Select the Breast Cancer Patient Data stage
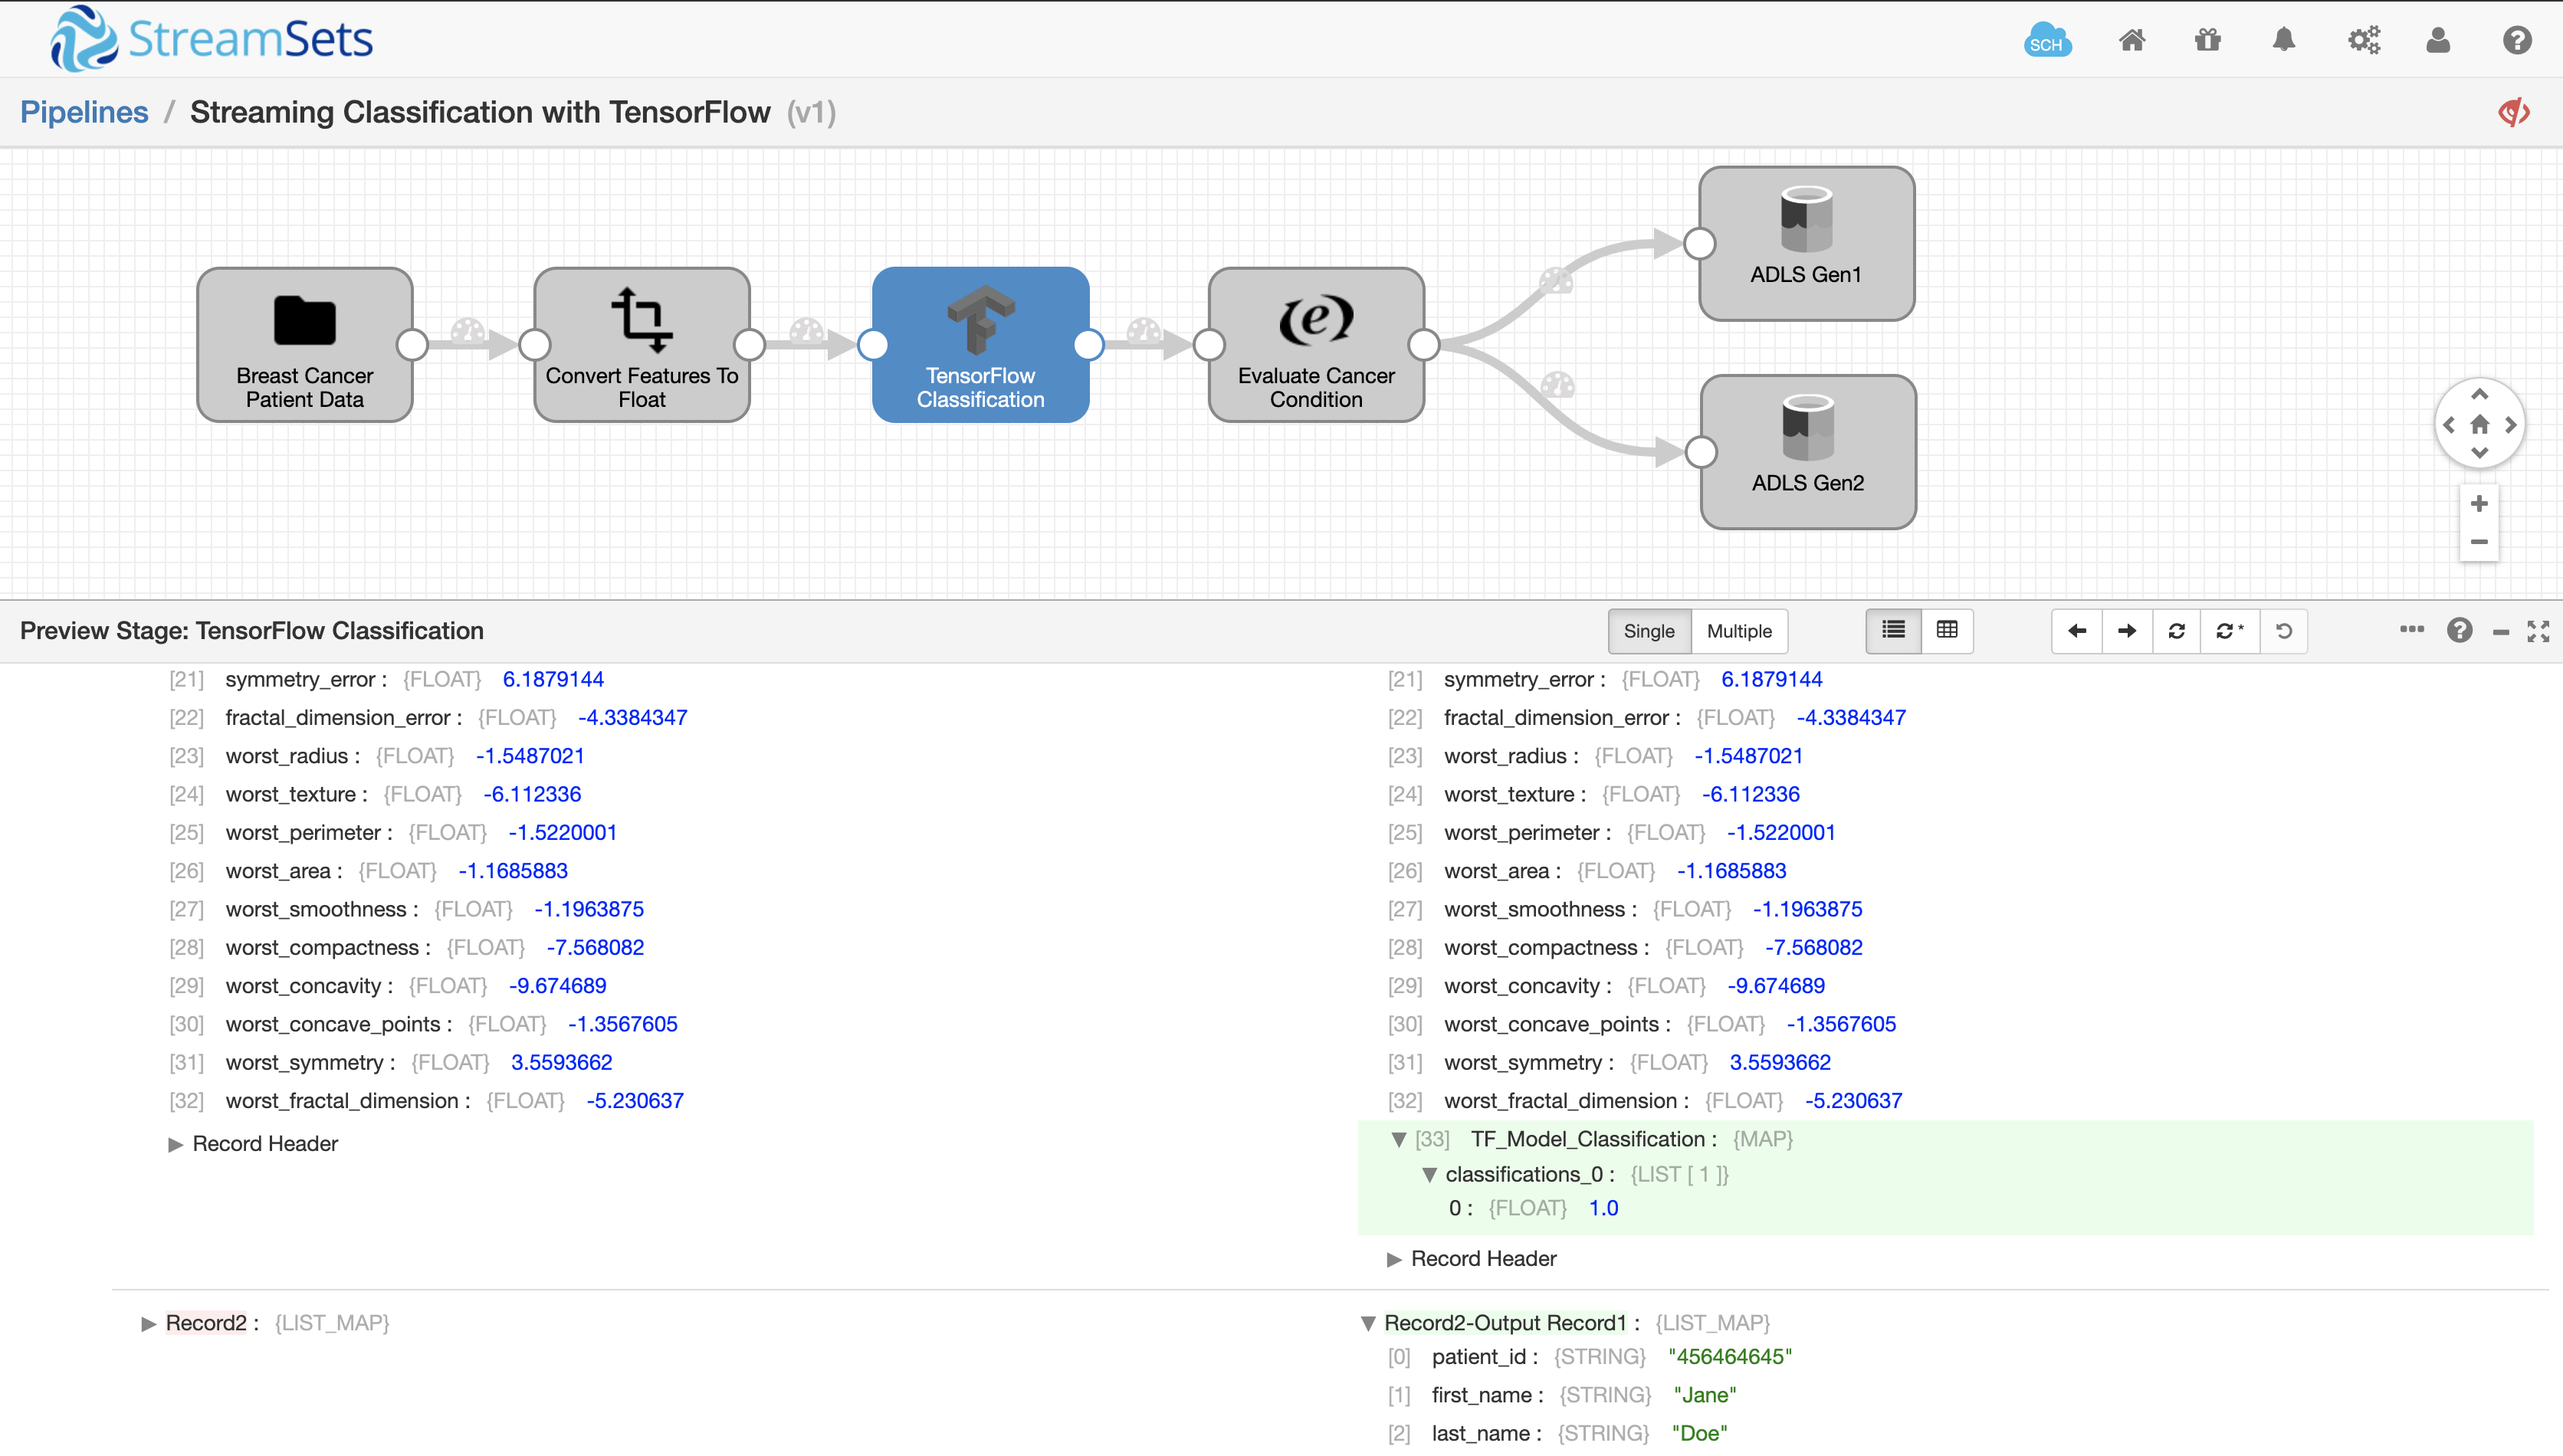The height and width of the screenshot is (1456, 2563). (x=305, y=344)
